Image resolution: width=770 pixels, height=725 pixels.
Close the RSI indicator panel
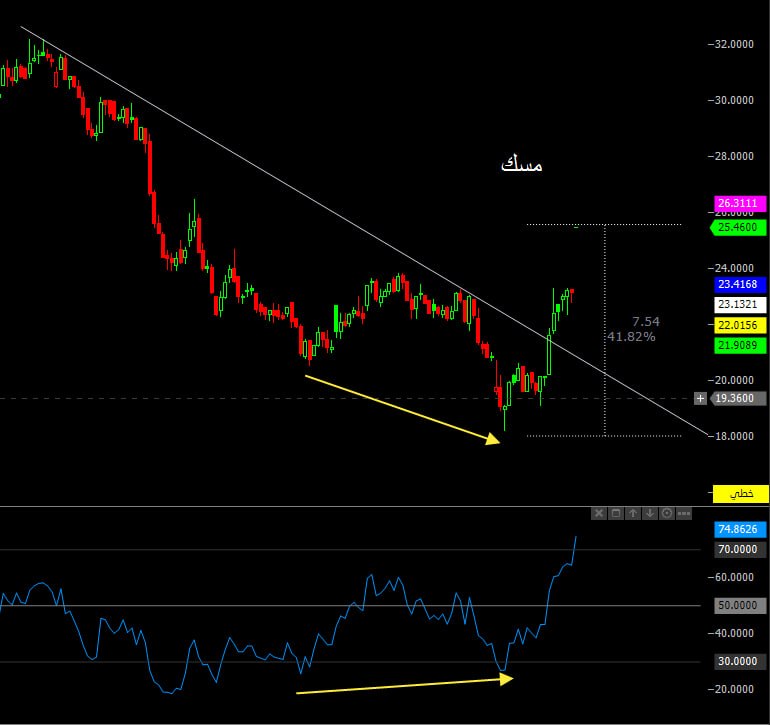coord(599,514)
